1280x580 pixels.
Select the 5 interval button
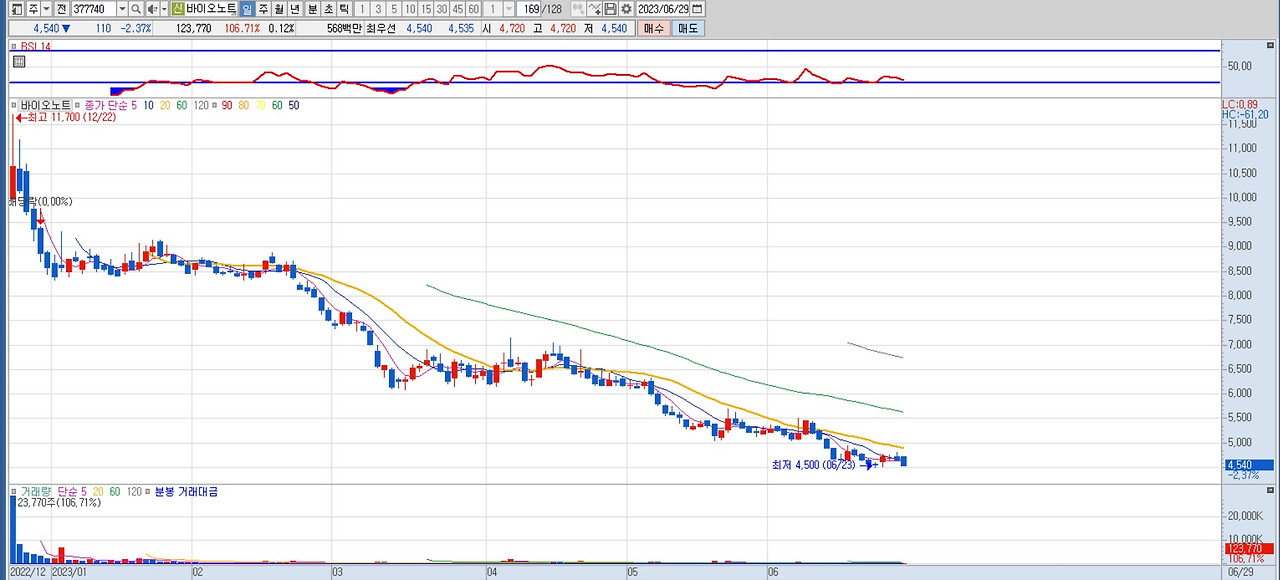[x=394, y=9]
